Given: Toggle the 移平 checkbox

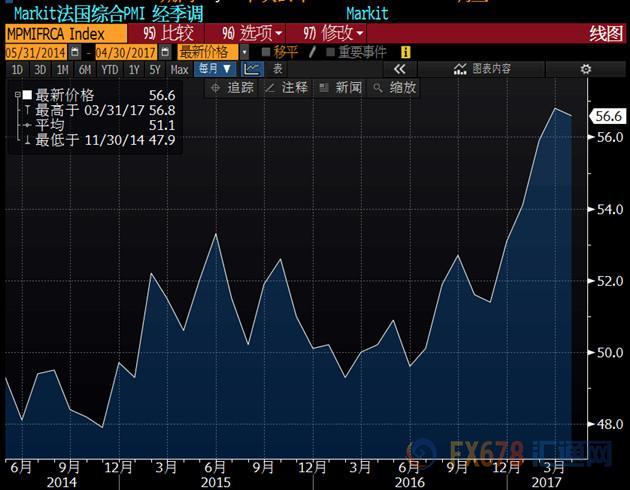Looking at the screenshot, I should pos(266,52).
